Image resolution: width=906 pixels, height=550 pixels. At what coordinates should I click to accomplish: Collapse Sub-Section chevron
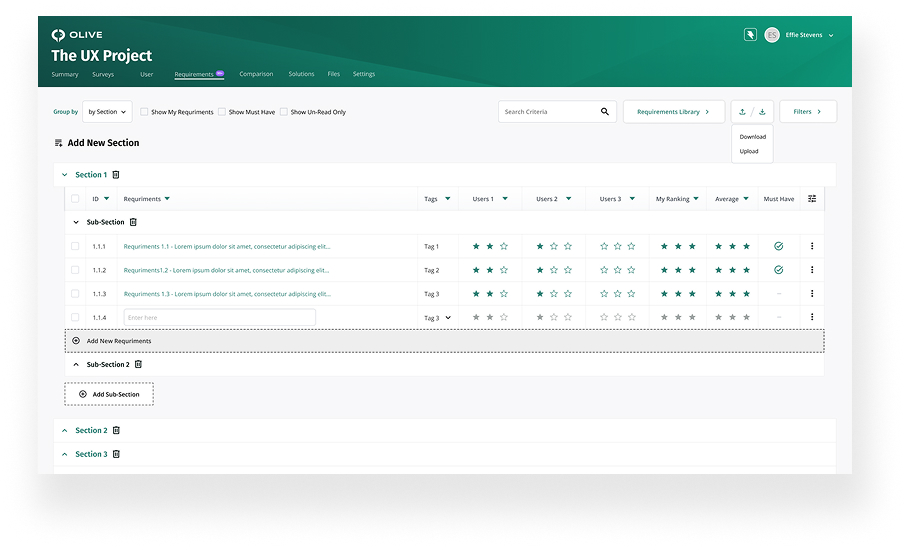(x=76, y=222)
